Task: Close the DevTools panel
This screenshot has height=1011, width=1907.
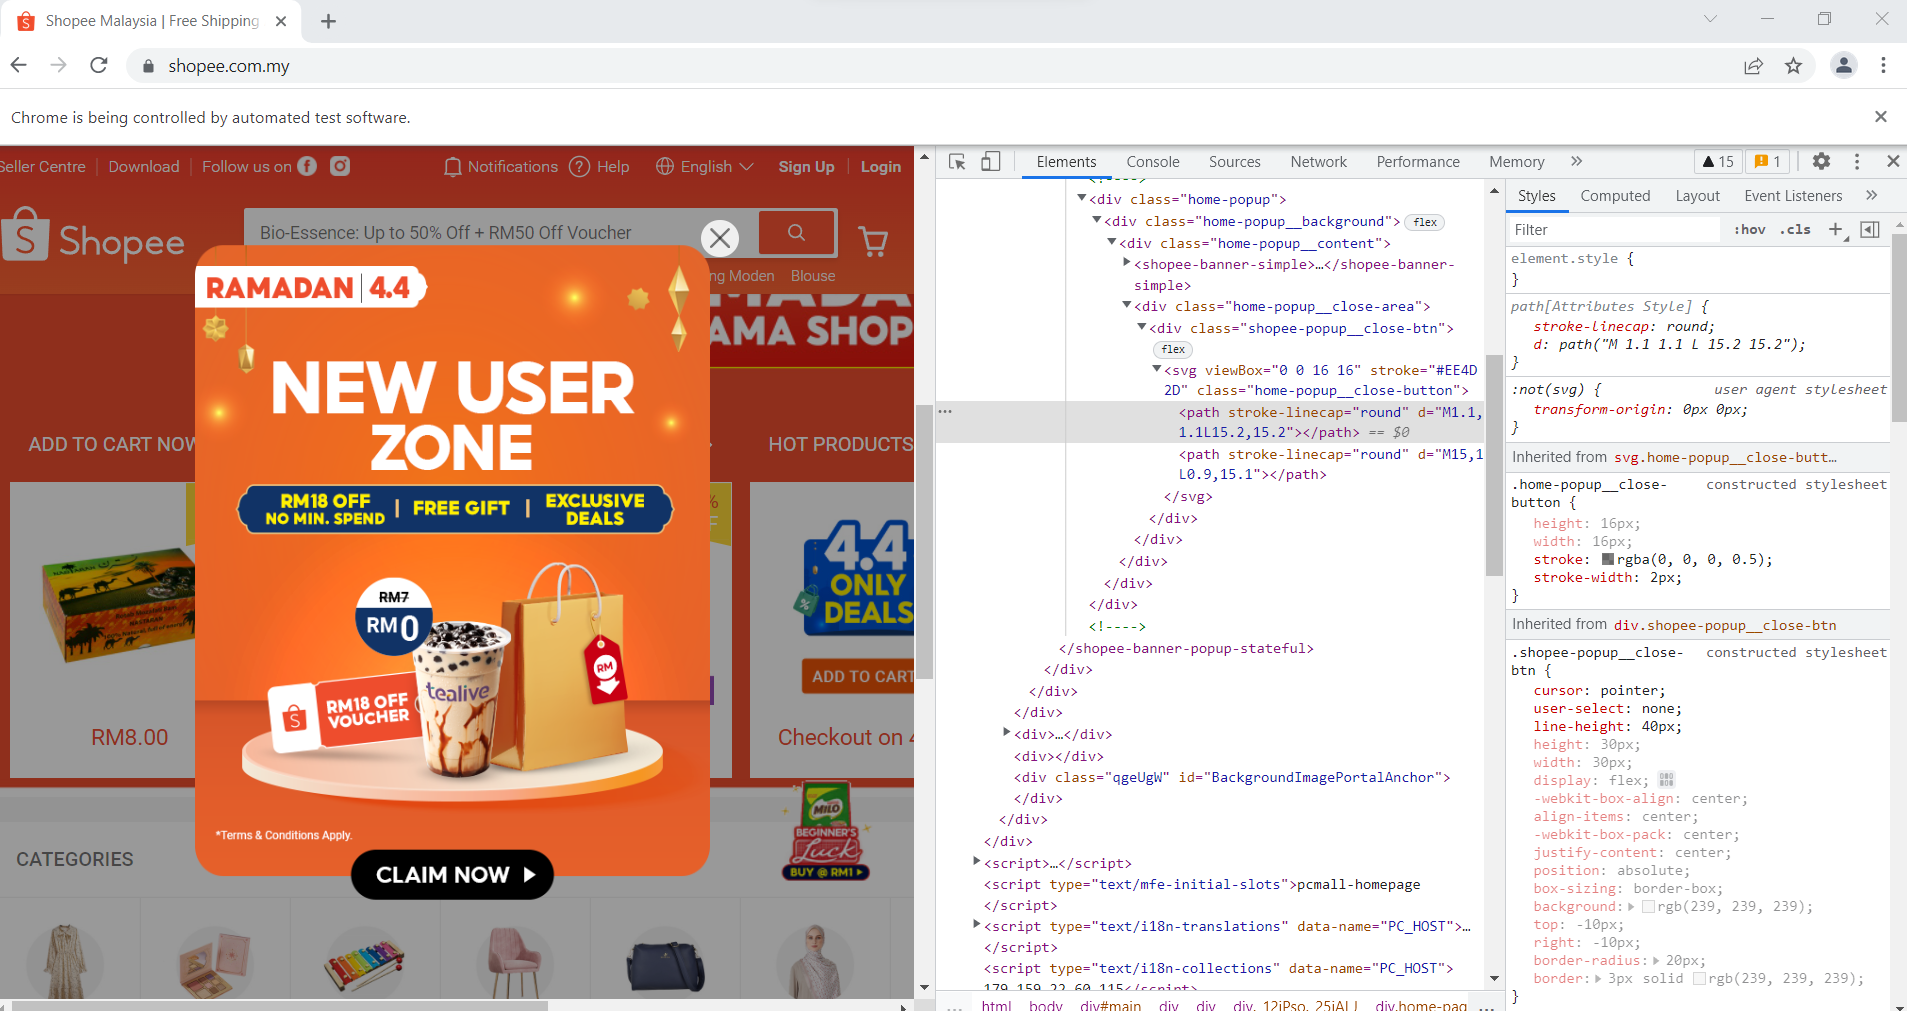Action: (x=1892, y=161)
